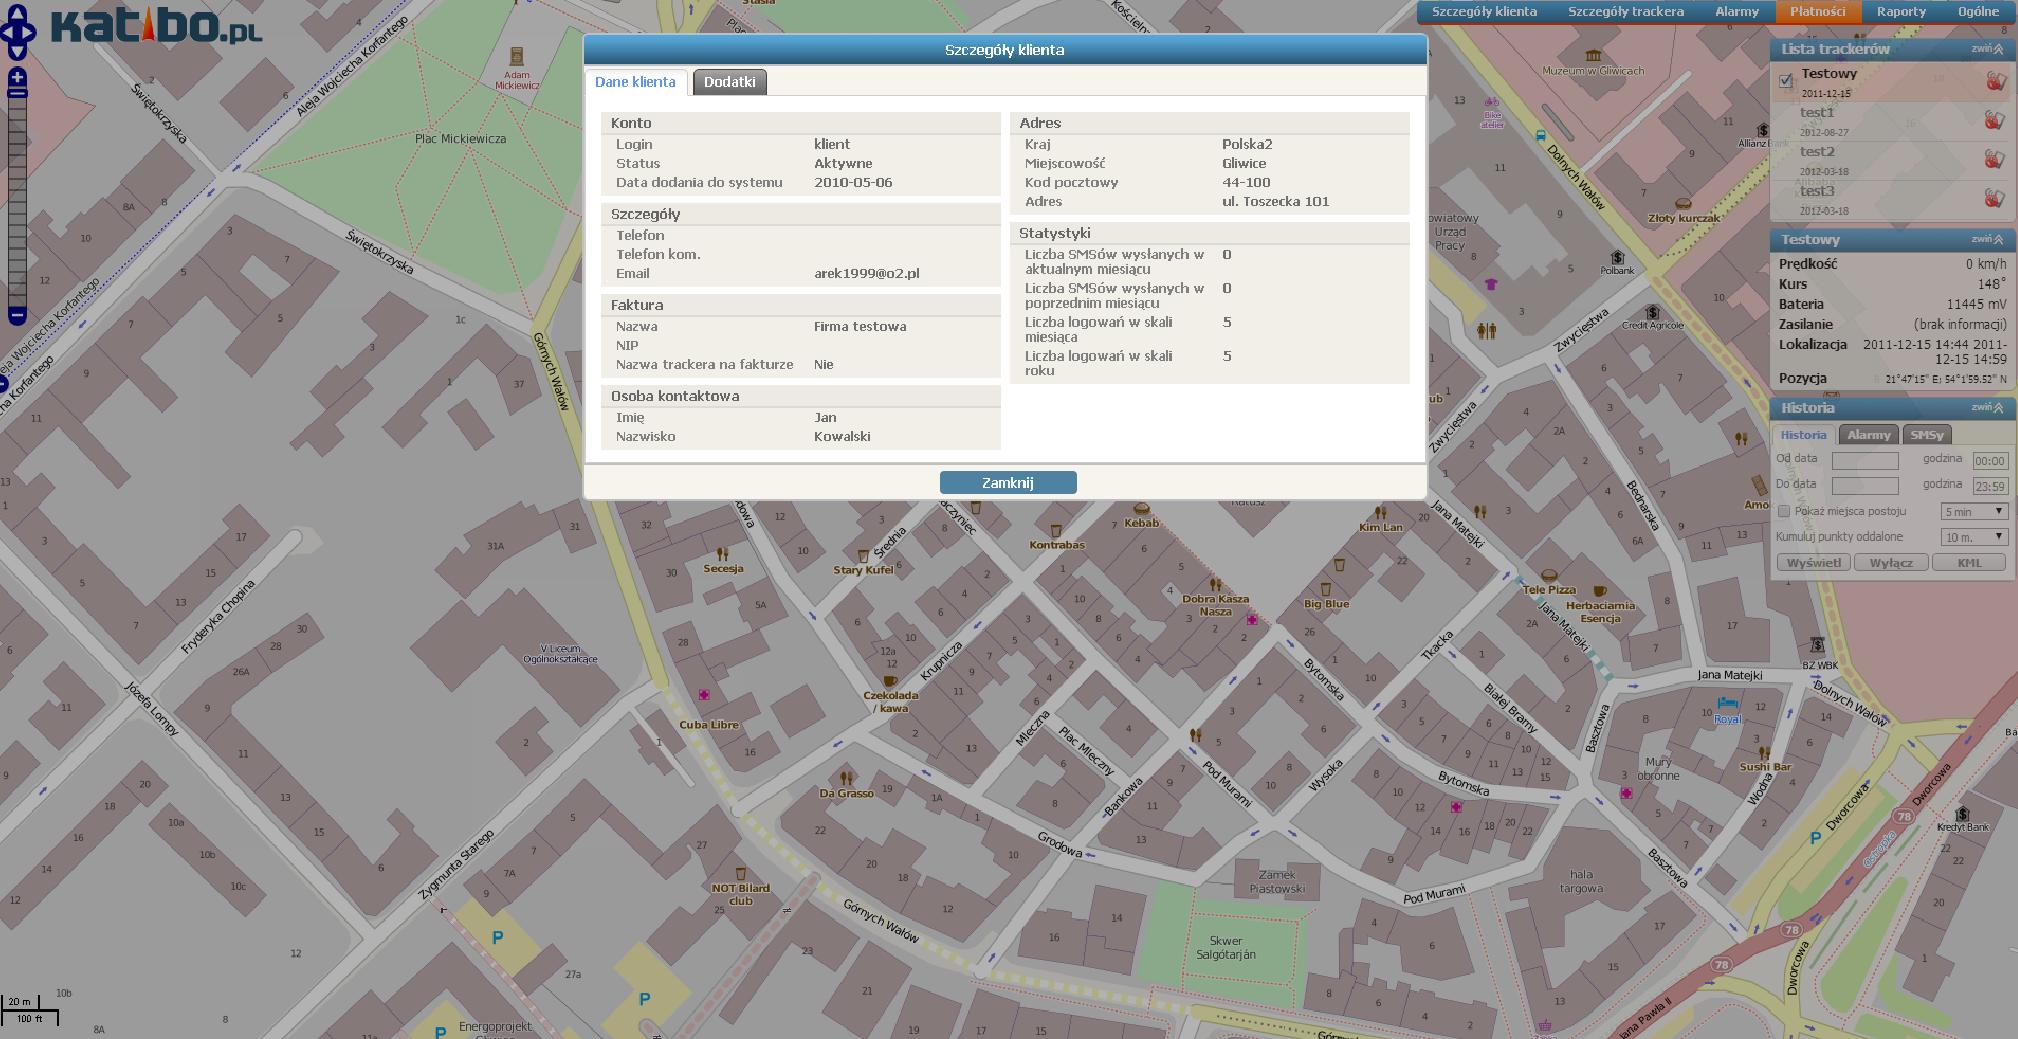Viewport: 2018px width, 1039px height.
Task: Open the Szczegóły trackera menu item
Action: (1625, 12)
